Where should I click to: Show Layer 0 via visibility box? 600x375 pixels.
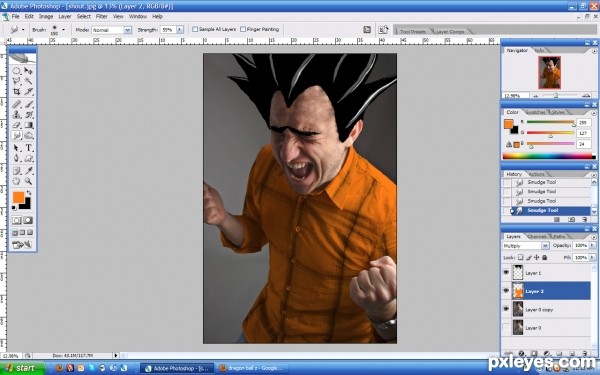(x=506, y=328)
